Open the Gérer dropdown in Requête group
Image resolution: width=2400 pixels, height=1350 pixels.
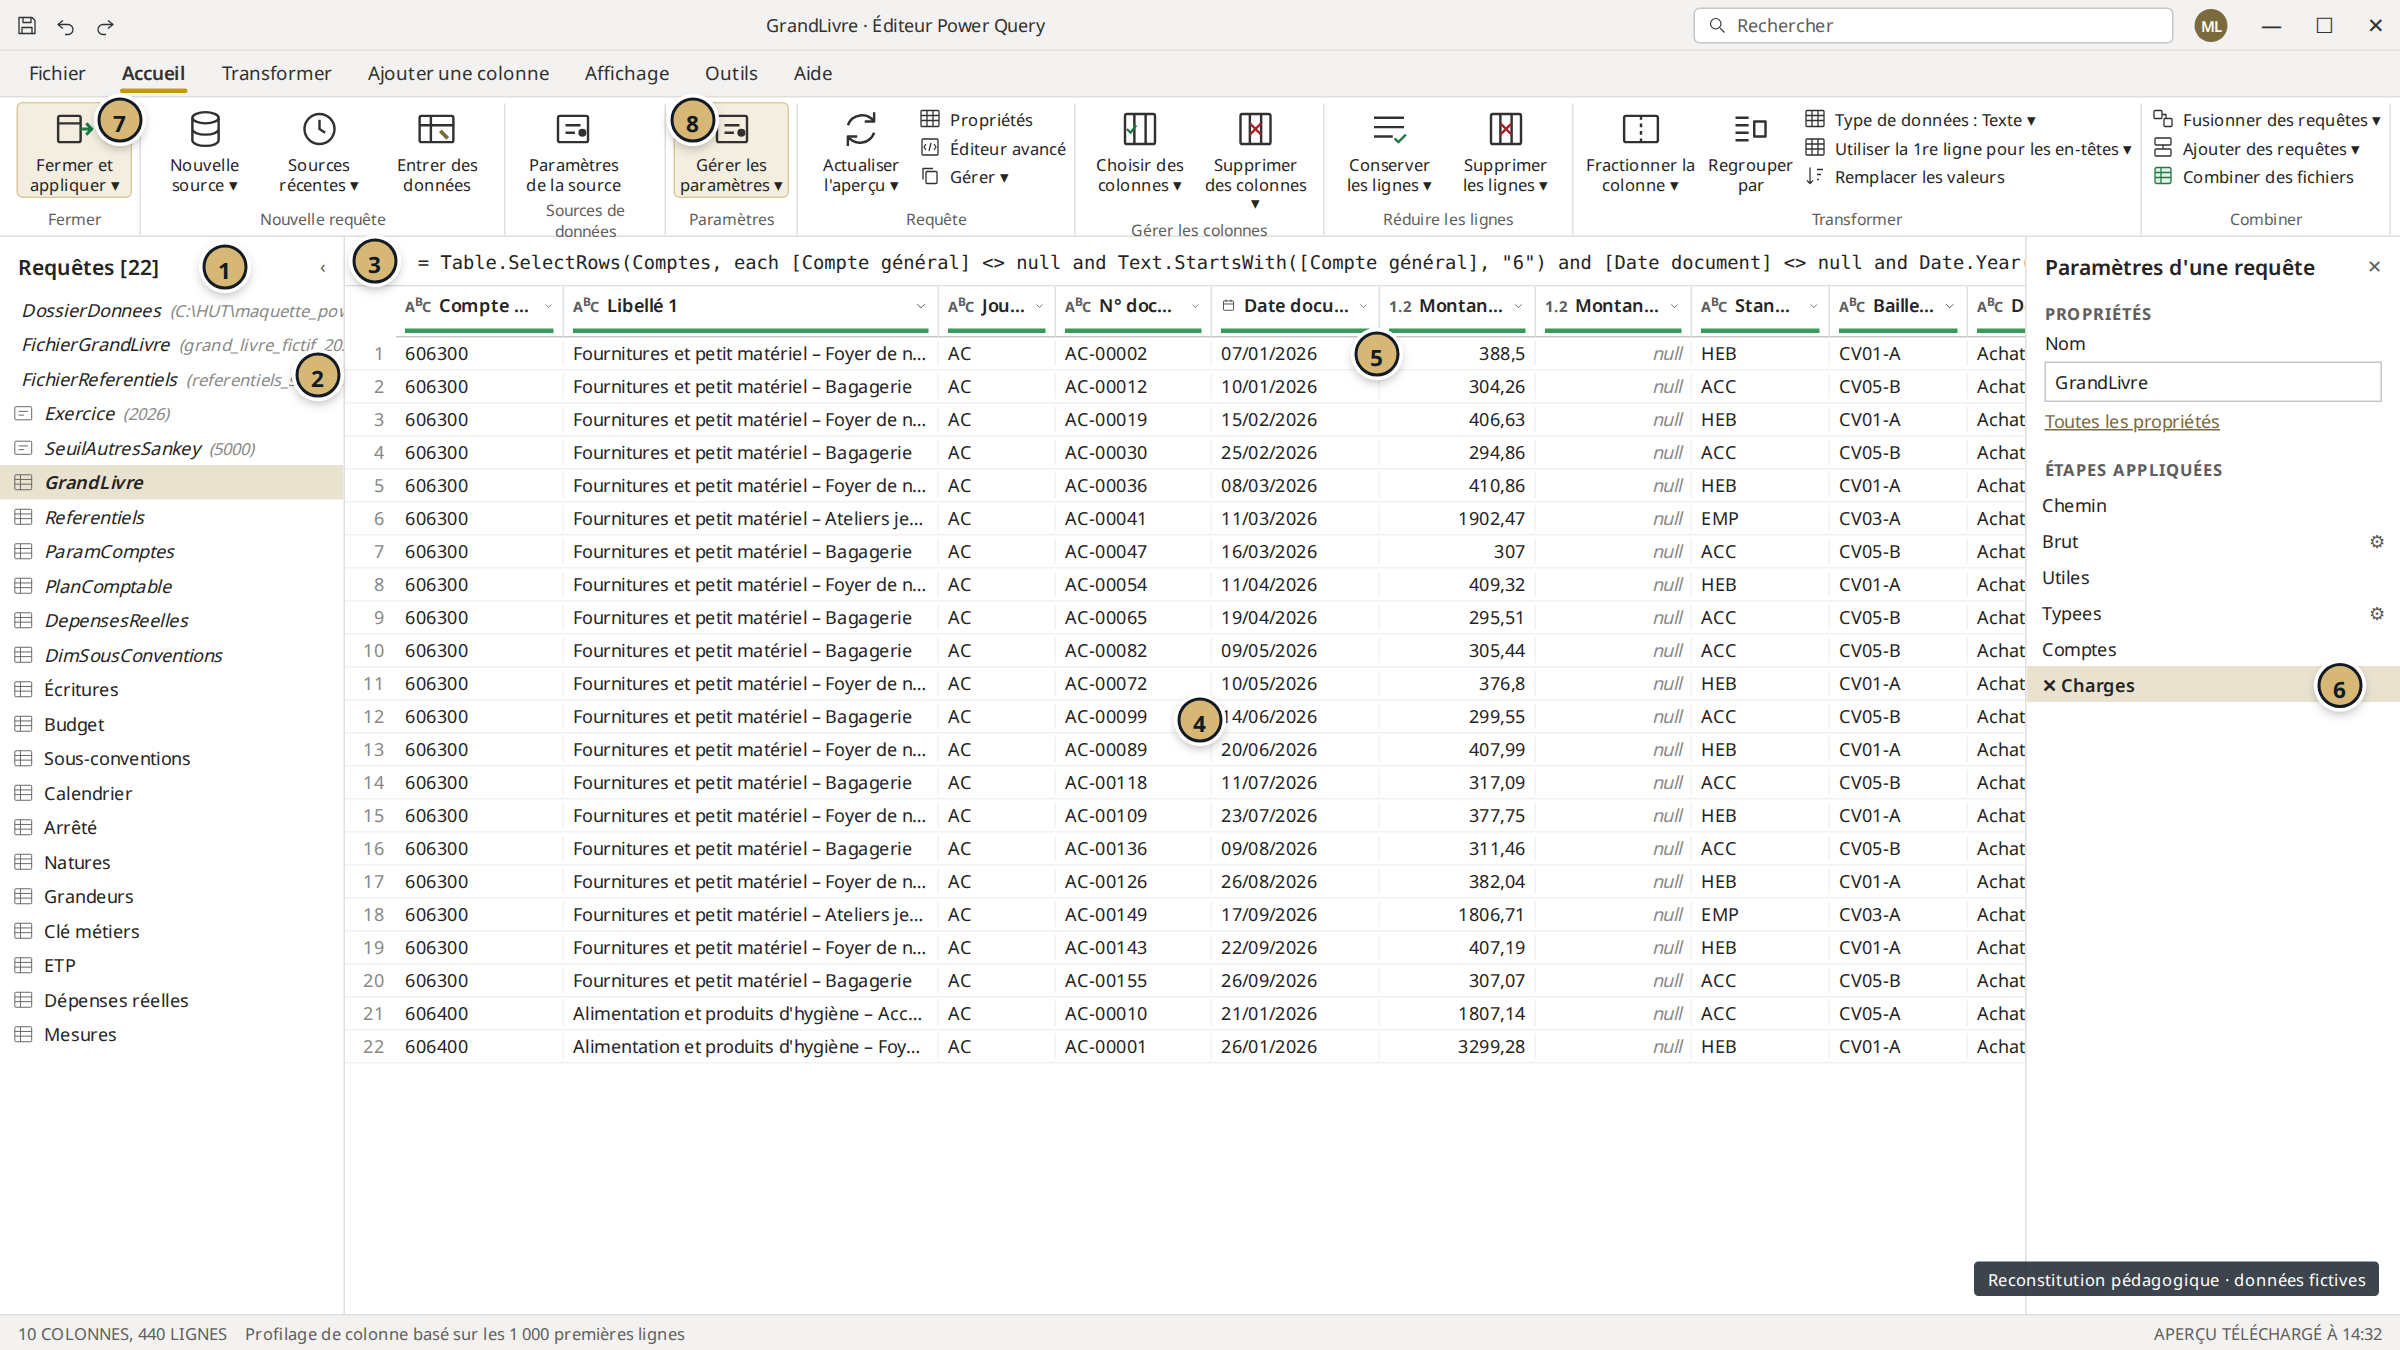(965, 177)
